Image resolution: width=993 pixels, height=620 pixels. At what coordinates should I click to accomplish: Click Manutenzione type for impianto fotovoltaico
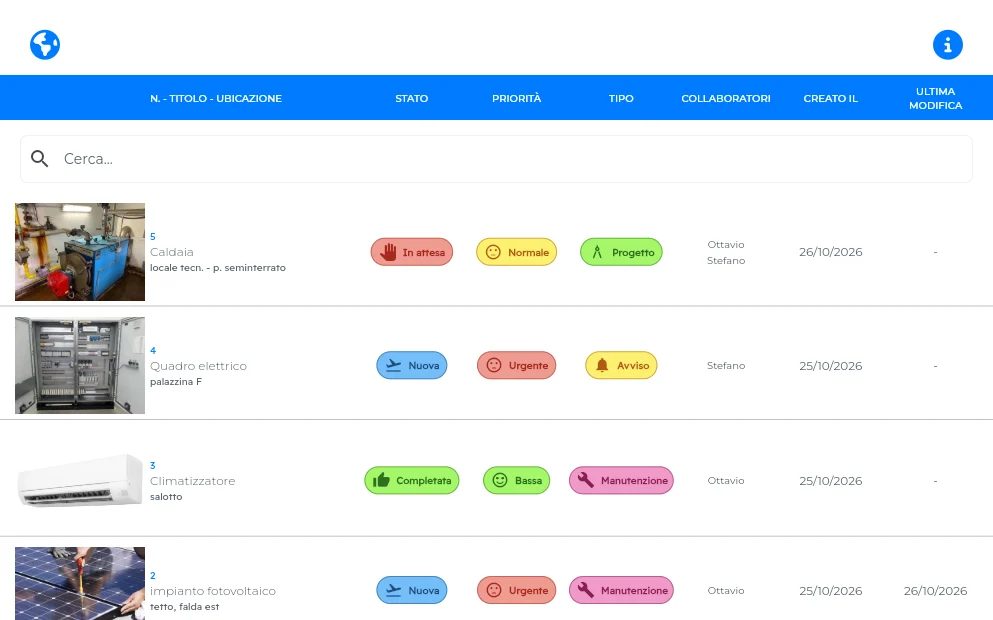pyautogui.click(x=621, y=590)
